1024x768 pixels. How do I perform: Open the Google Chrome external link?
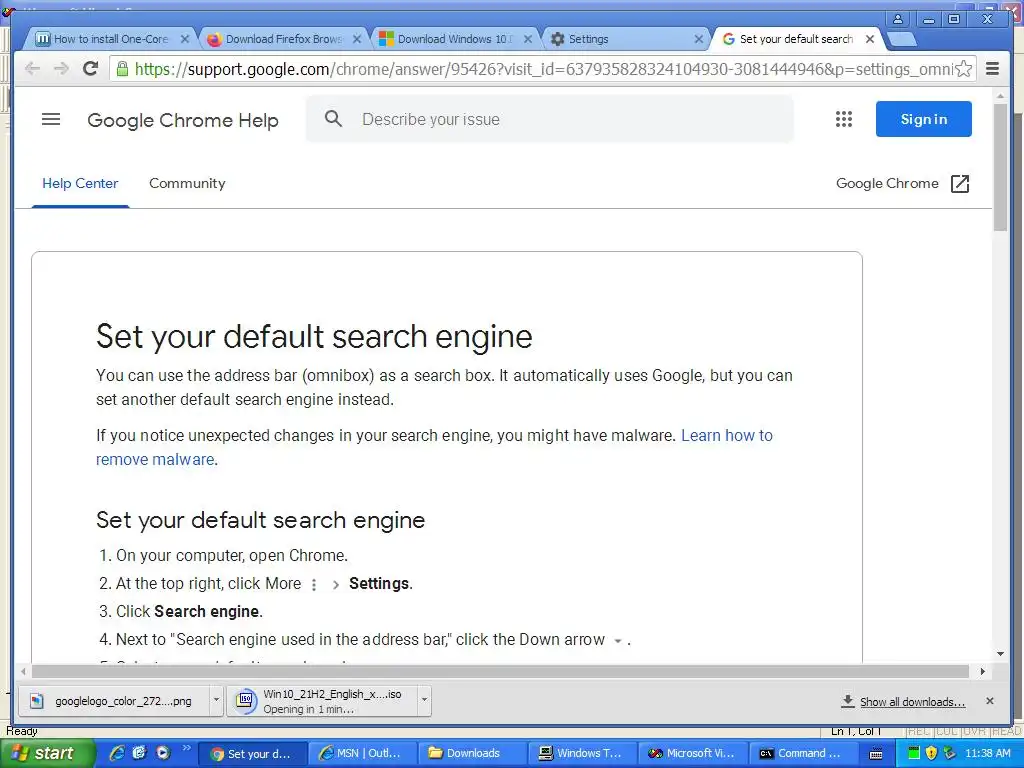point(903,184)
